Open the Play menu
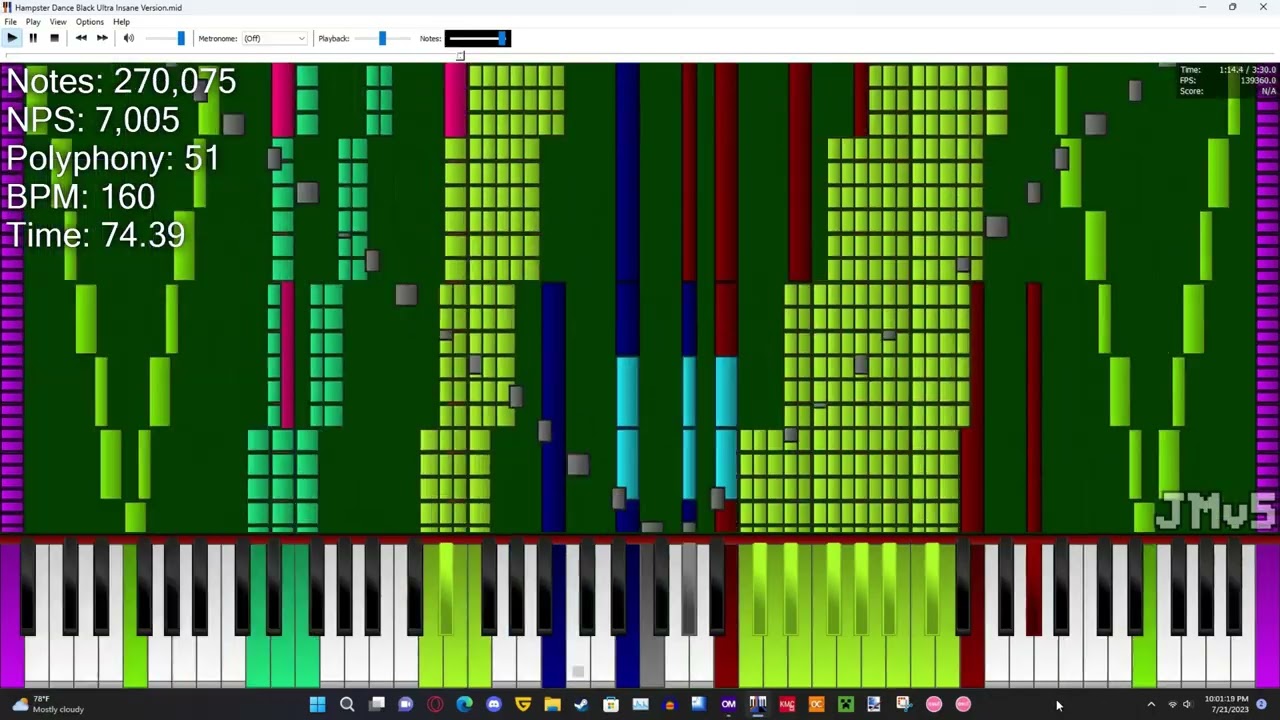Screen dimensions: 1280x720 tap(33, 22)
